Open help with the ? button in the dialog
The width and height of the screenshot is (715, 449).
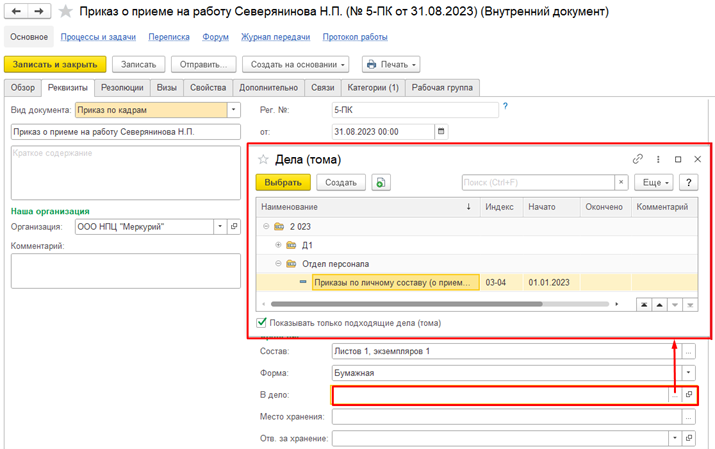click(689, 182)
